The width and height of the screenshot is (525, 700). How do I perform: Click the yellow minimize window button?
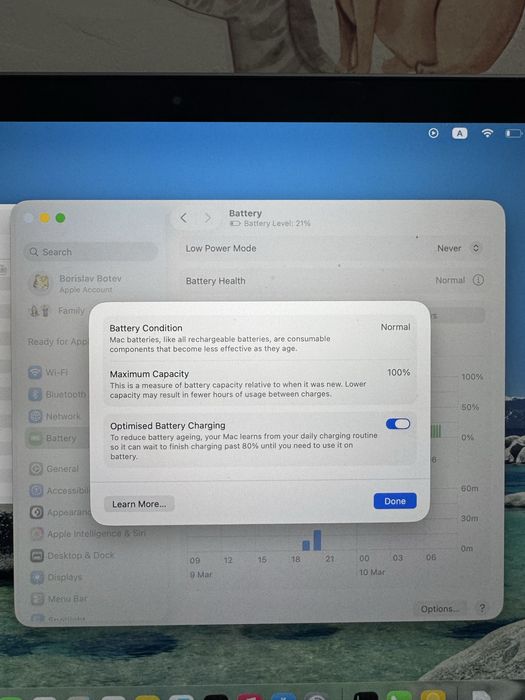point(44,218)
